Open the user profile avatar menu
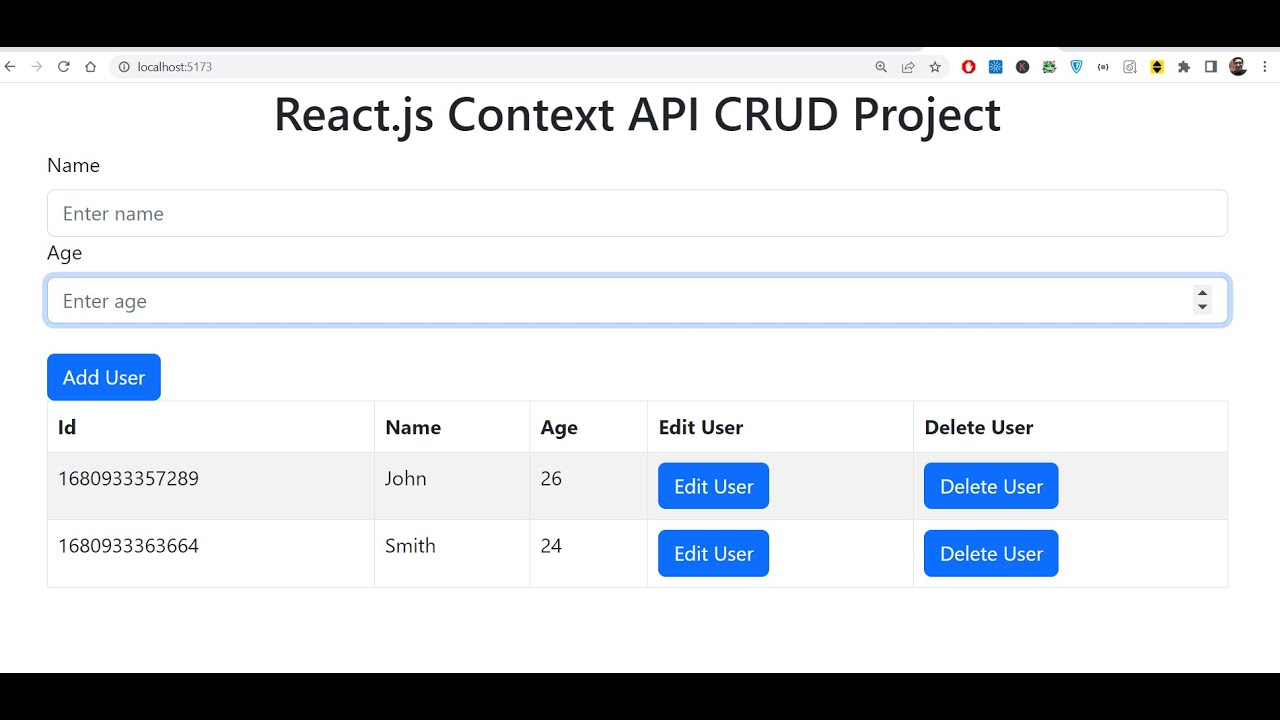Viewport: 1280px width, 720px height. [1238, 67]
